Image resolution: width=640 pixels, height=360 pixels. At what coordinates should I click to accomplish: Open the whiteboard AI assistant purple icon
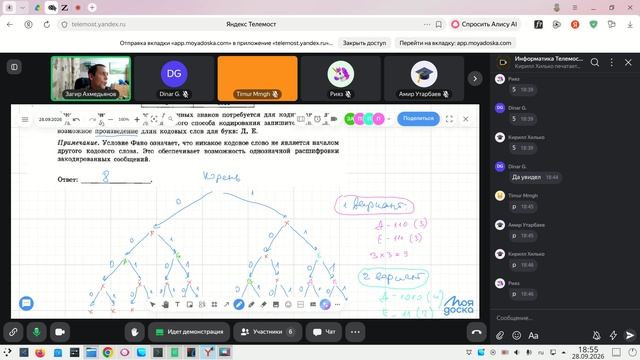(325, 304)
